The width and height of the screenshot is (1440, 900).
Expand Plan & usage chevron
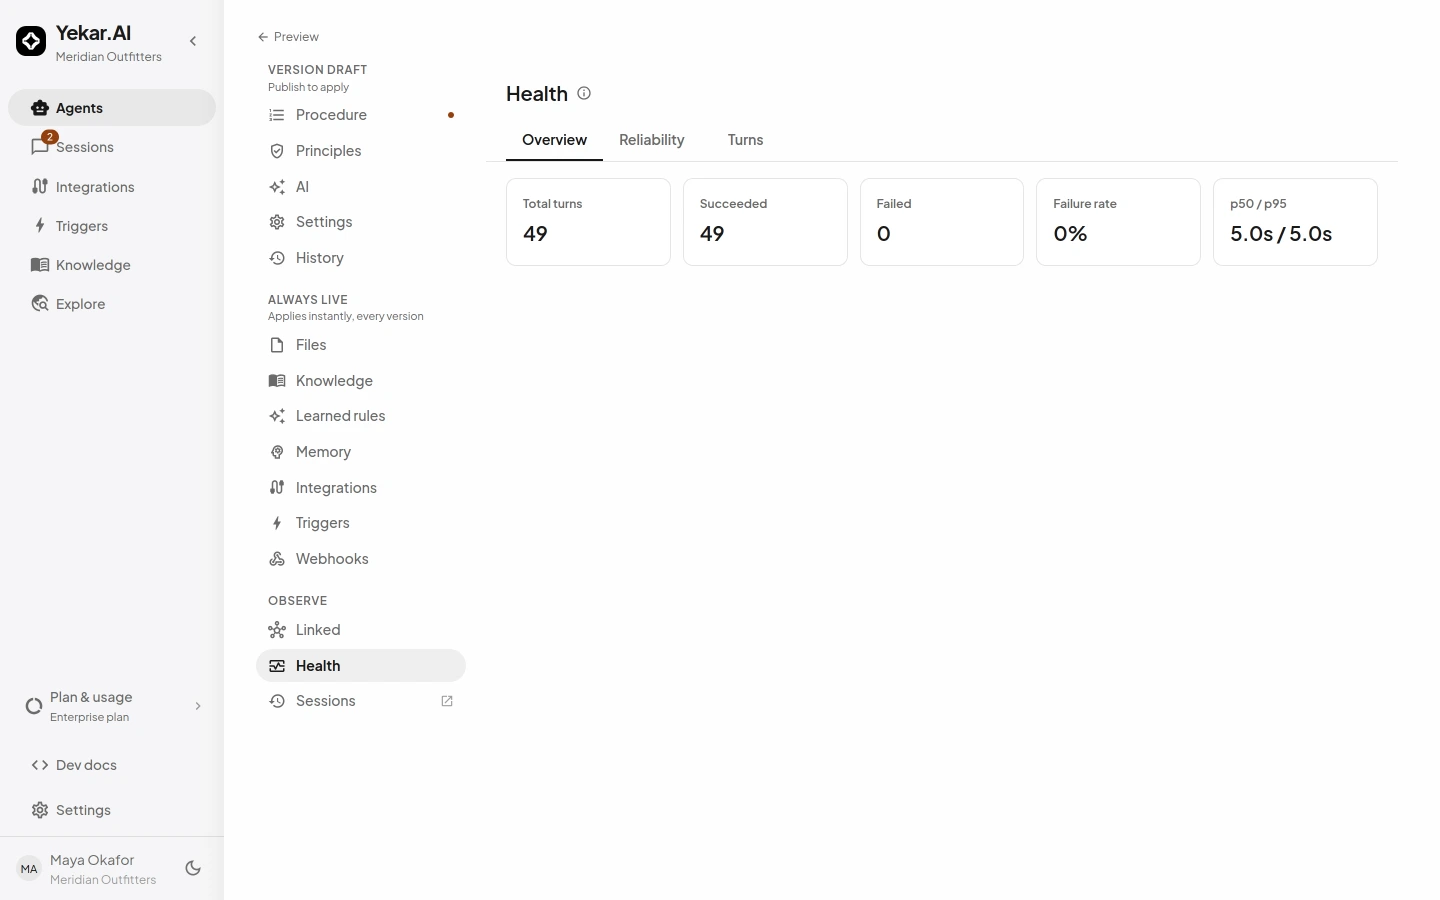198,706
